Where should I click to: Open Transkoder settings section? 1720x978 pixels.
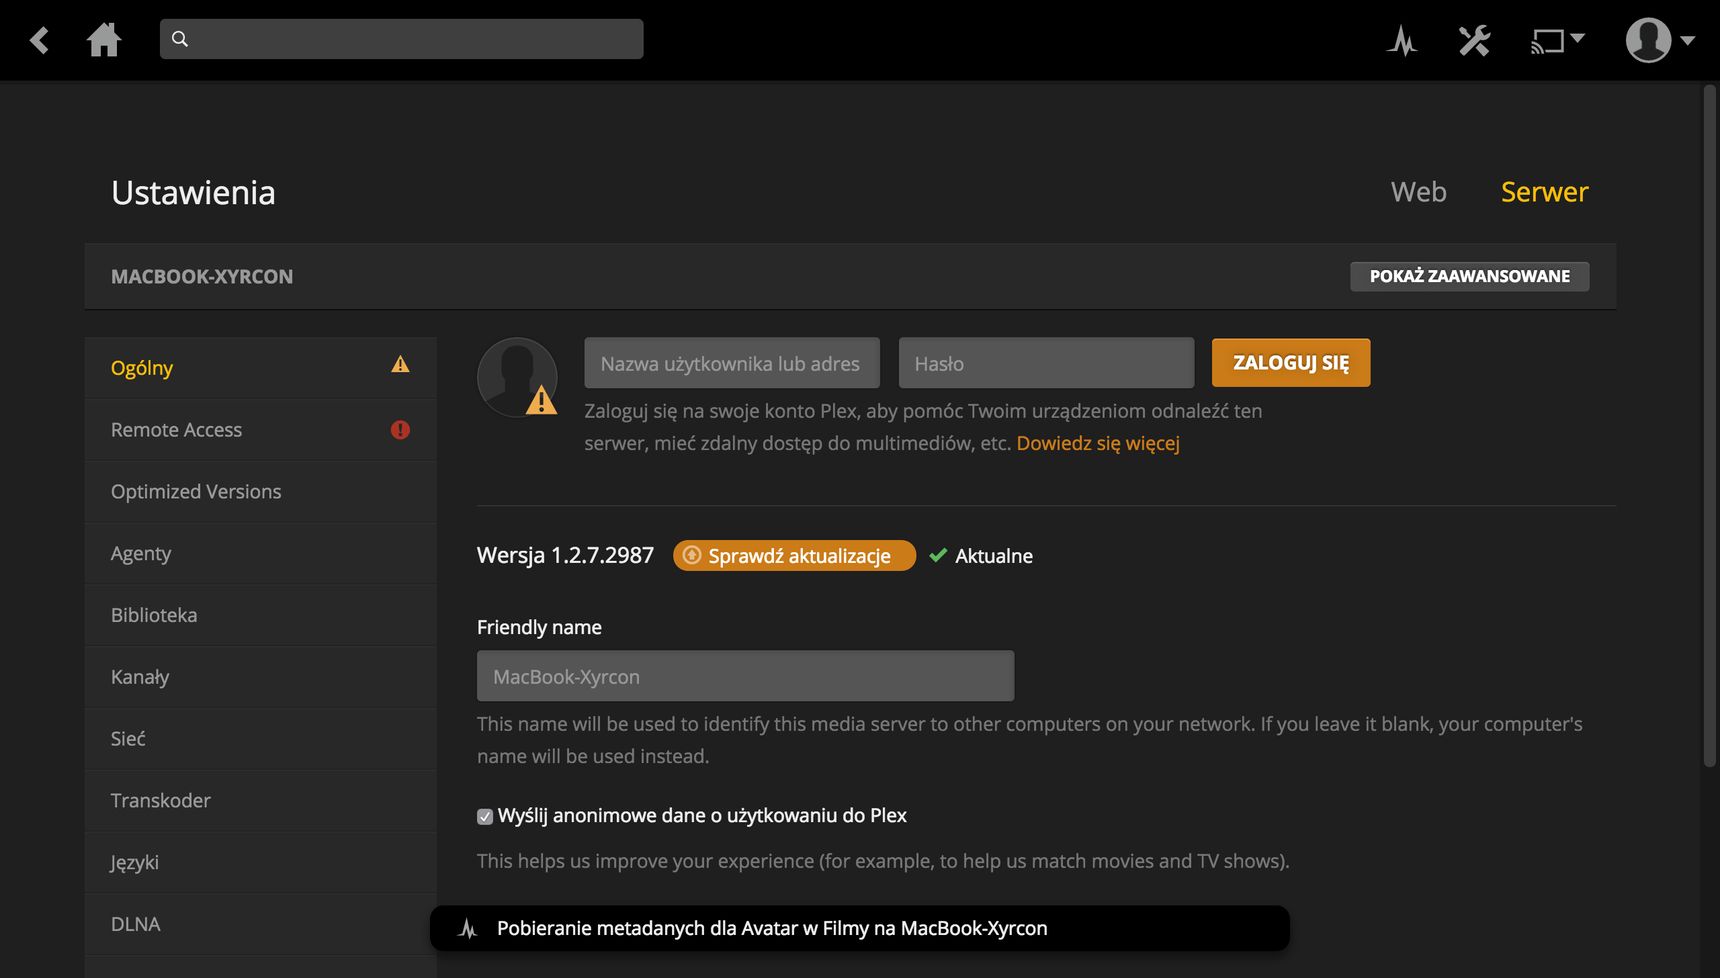[x=260, y=801]
